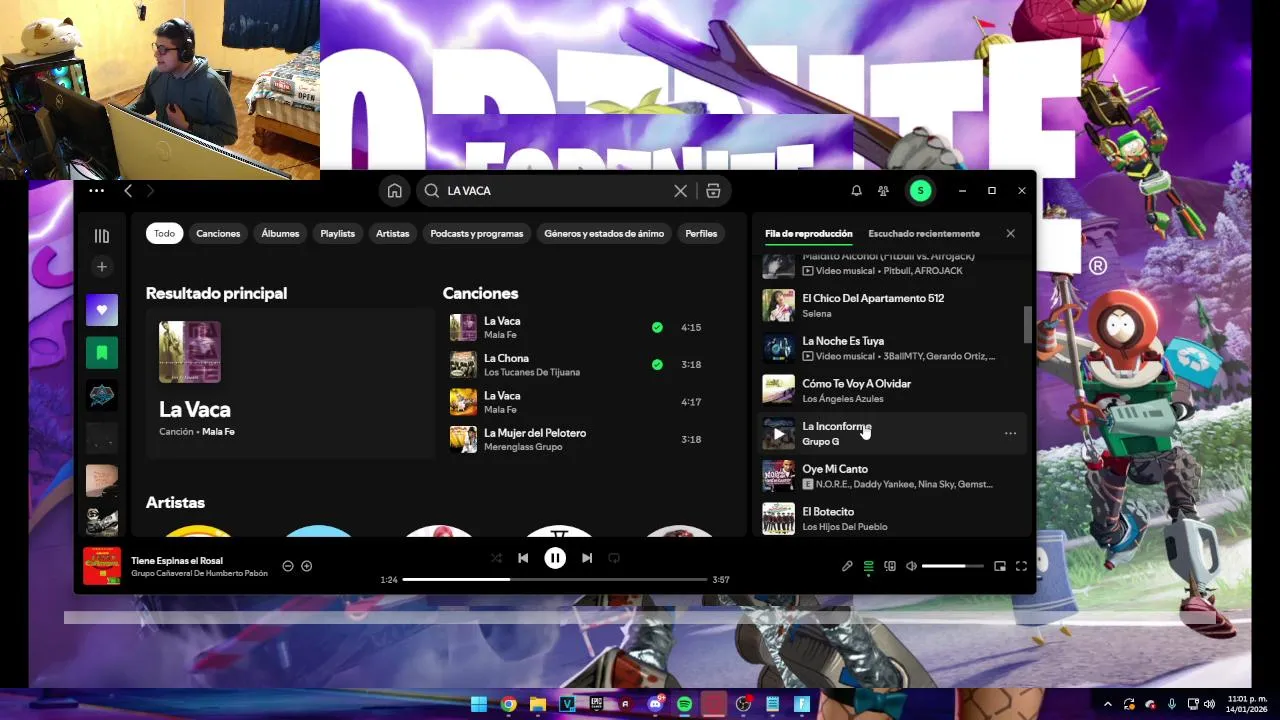Open Liked Songs heart playlist
Screen dimensions: 1280x720
102,310
